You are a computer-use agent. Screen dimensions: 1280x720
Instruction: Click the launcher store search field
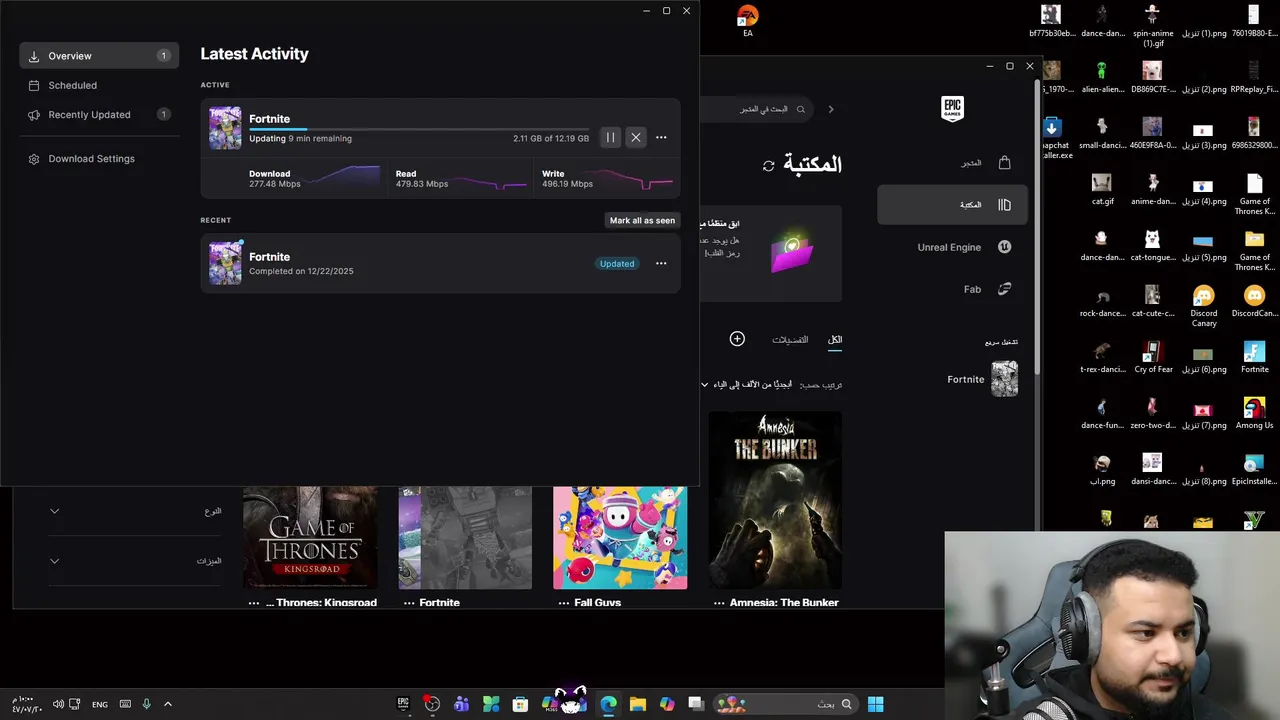click(755, 109)
